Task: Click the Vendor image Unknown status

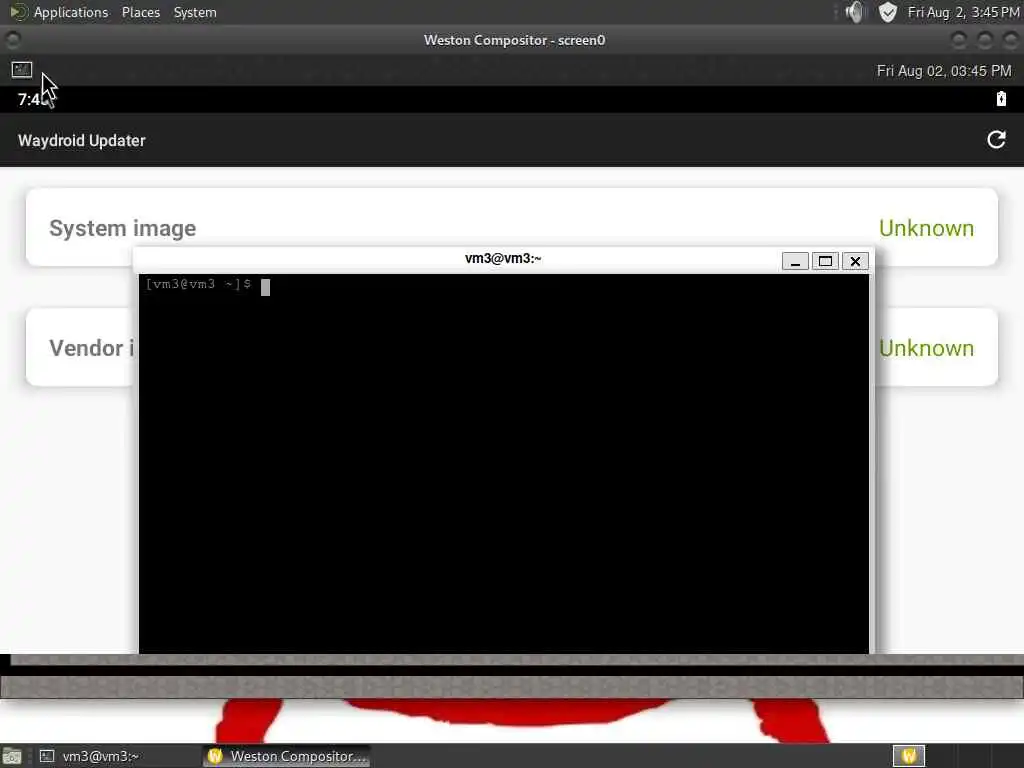Action: (x=926, y=348)
